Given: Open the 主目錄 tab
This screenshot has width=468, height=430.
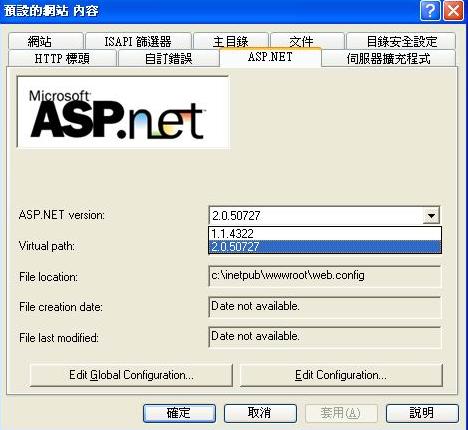Looking at the screenshot, I should pos(231,41).
